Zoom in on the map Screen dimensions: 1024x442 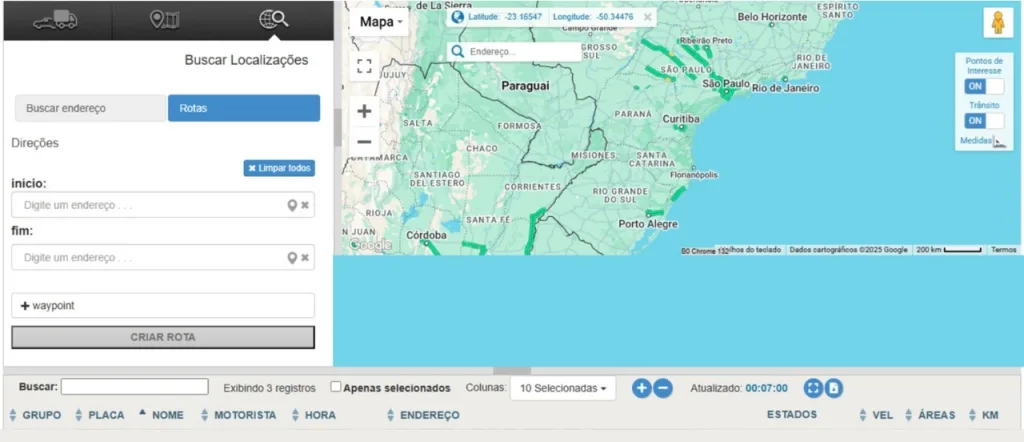(x=364, y=111)
